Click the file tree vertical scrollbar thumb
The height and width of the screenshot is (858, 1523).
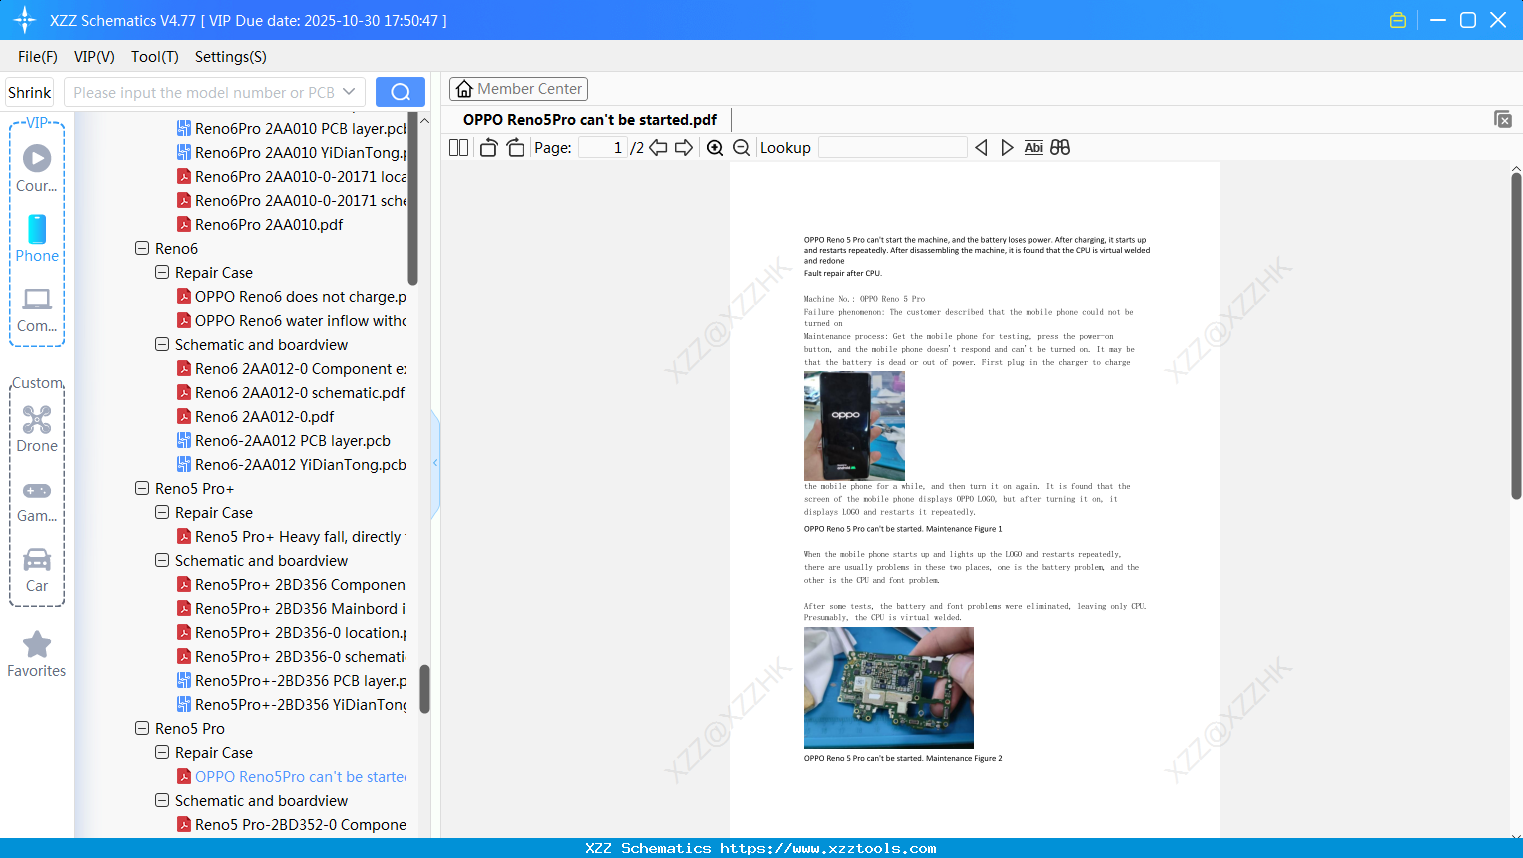click(424, 689)
